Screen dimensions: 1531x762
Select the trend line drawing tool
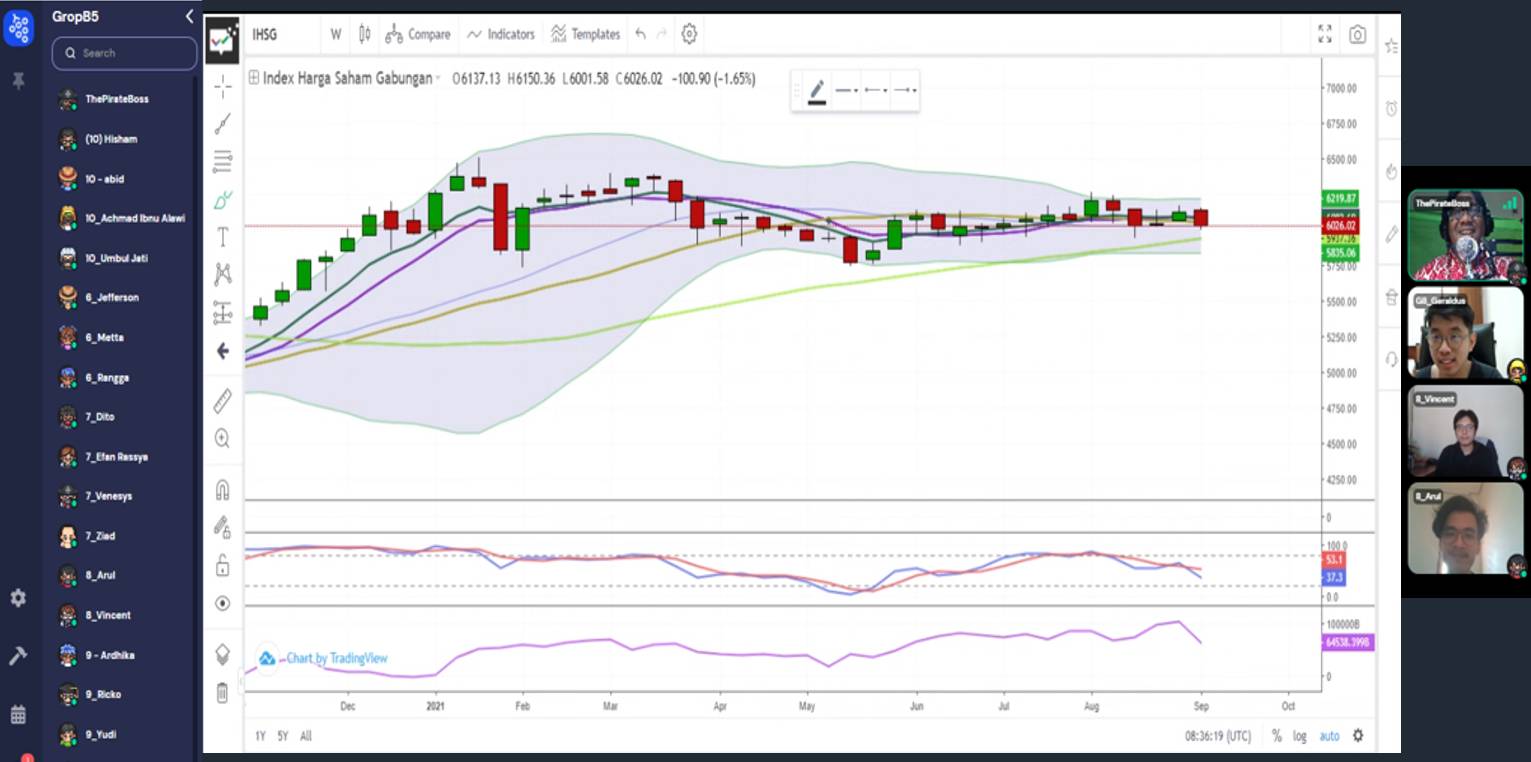[x=222, y=124]
